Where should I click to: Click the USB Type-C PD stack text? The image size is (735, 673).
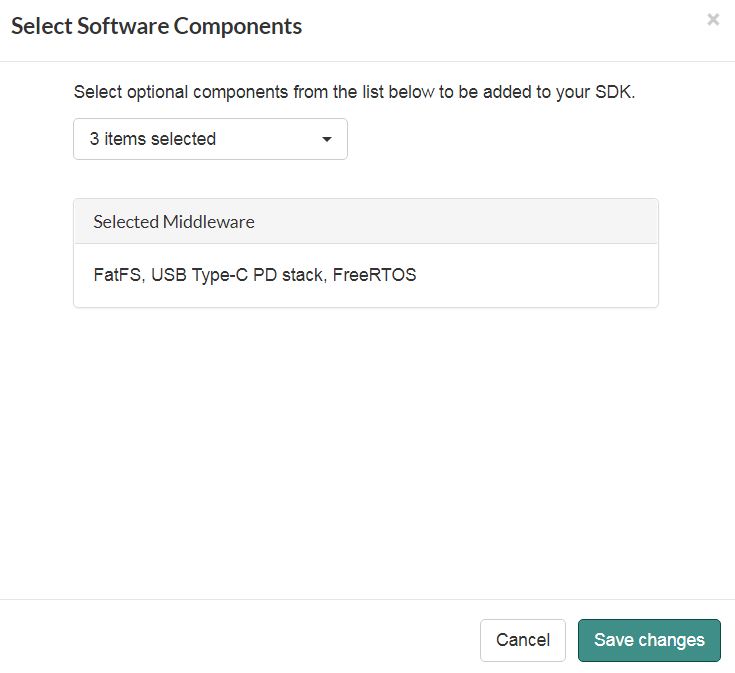[239, 274]
